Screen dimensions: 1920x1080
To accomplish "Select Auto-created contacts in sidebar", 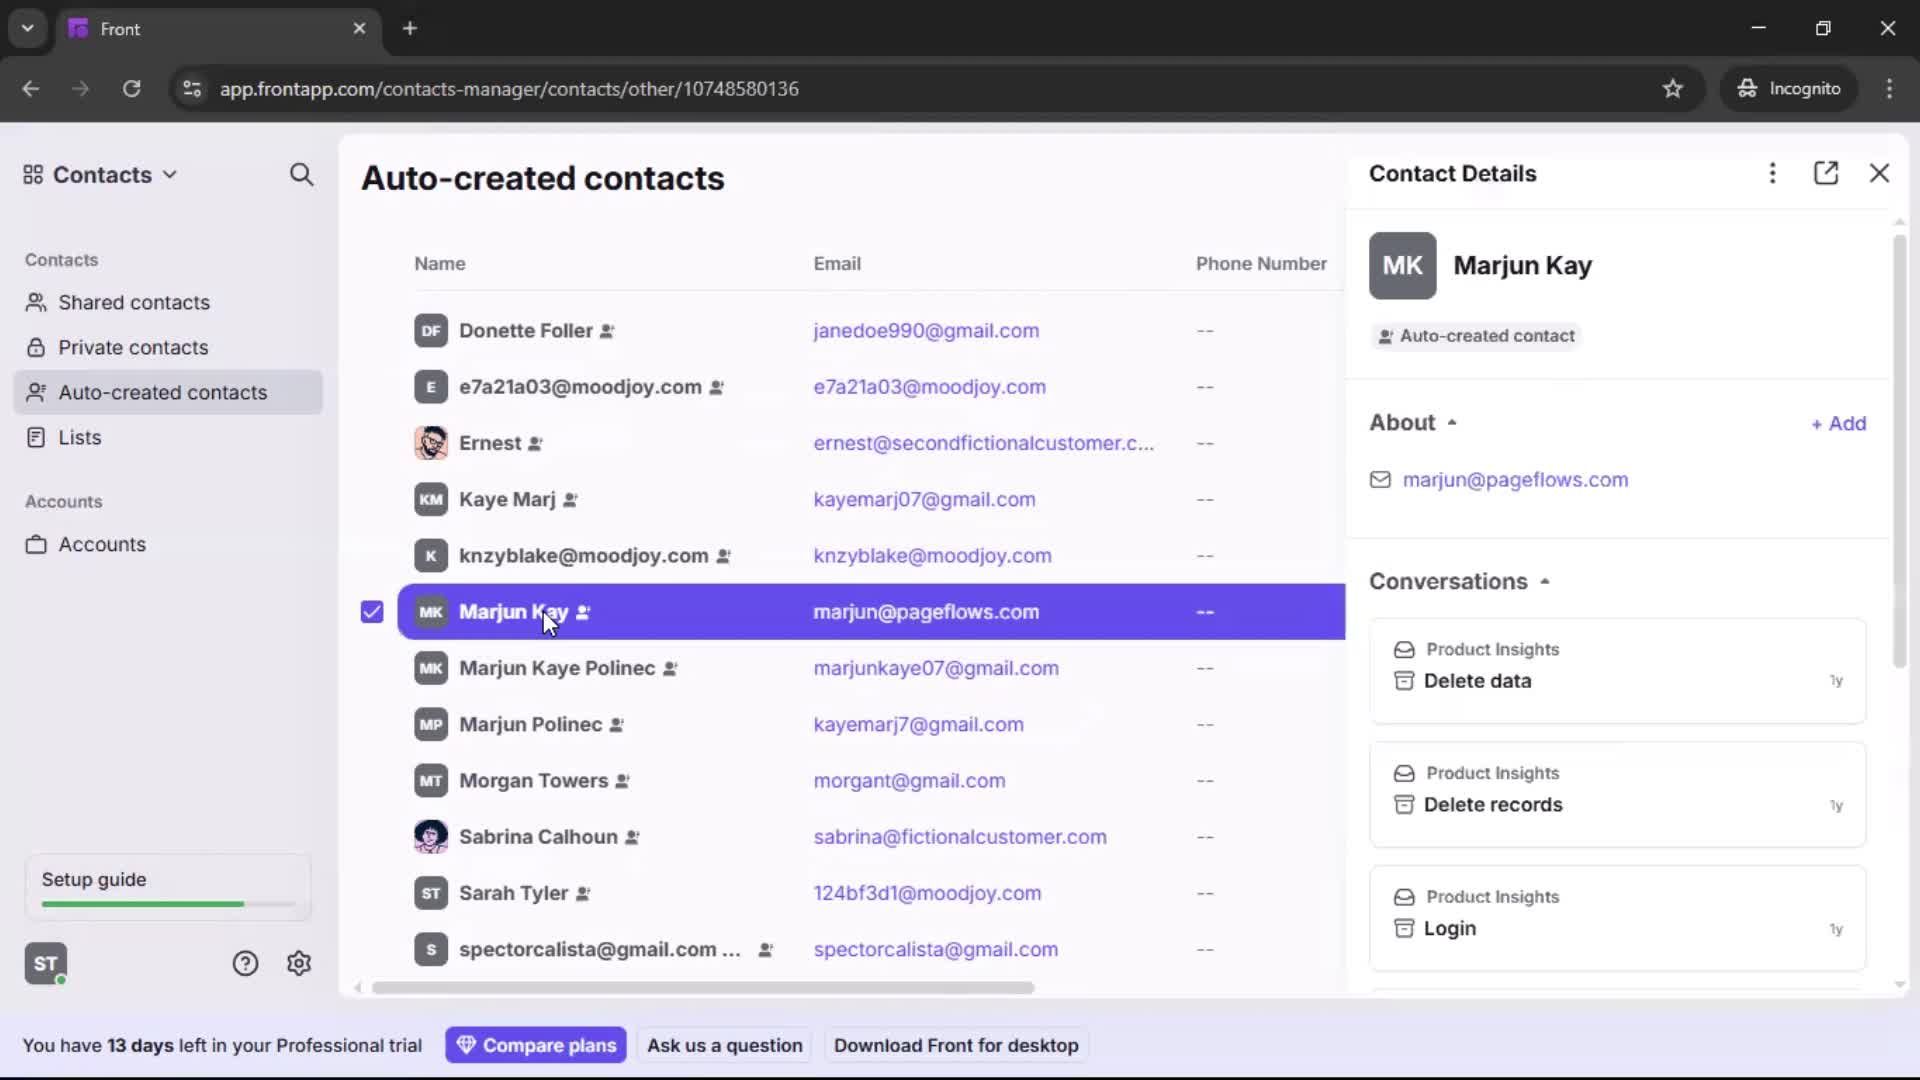I will click(x=161, y=392).
